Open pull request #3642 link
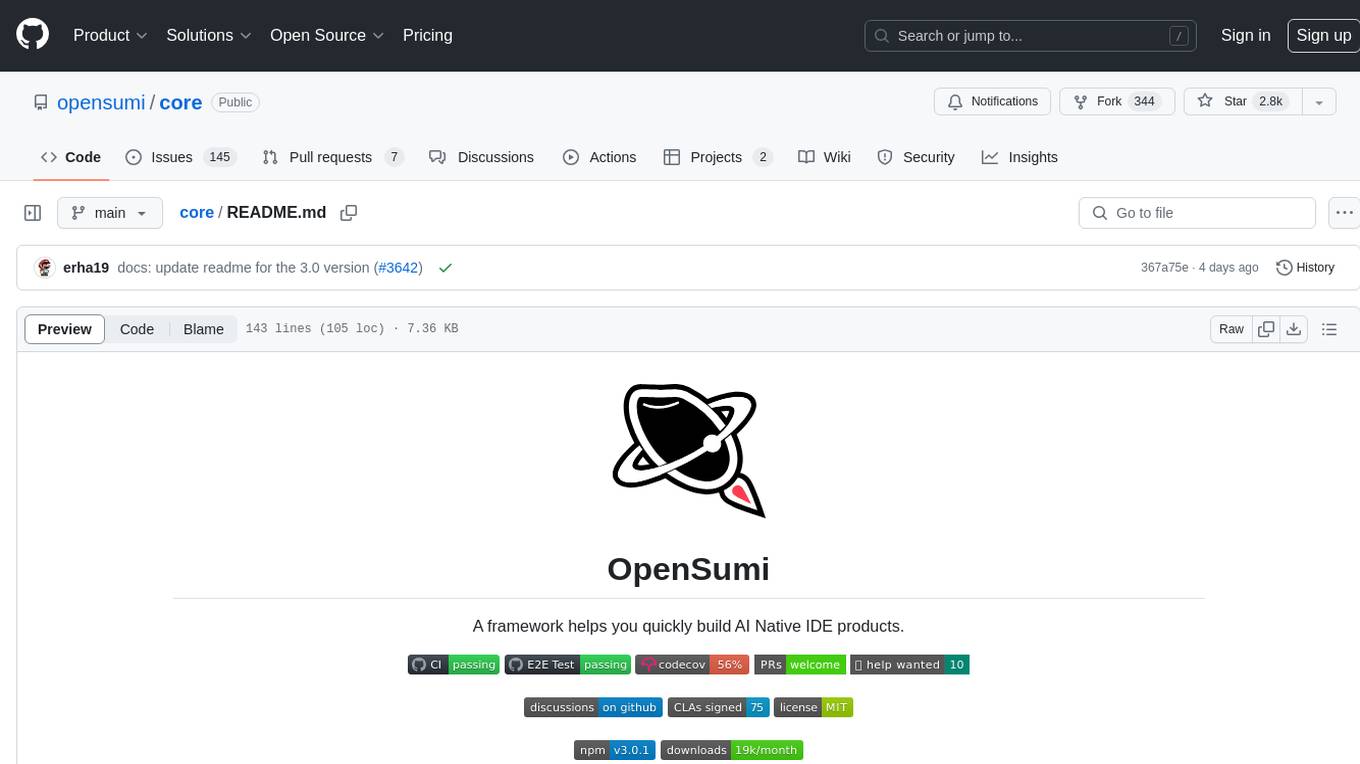 398,267
